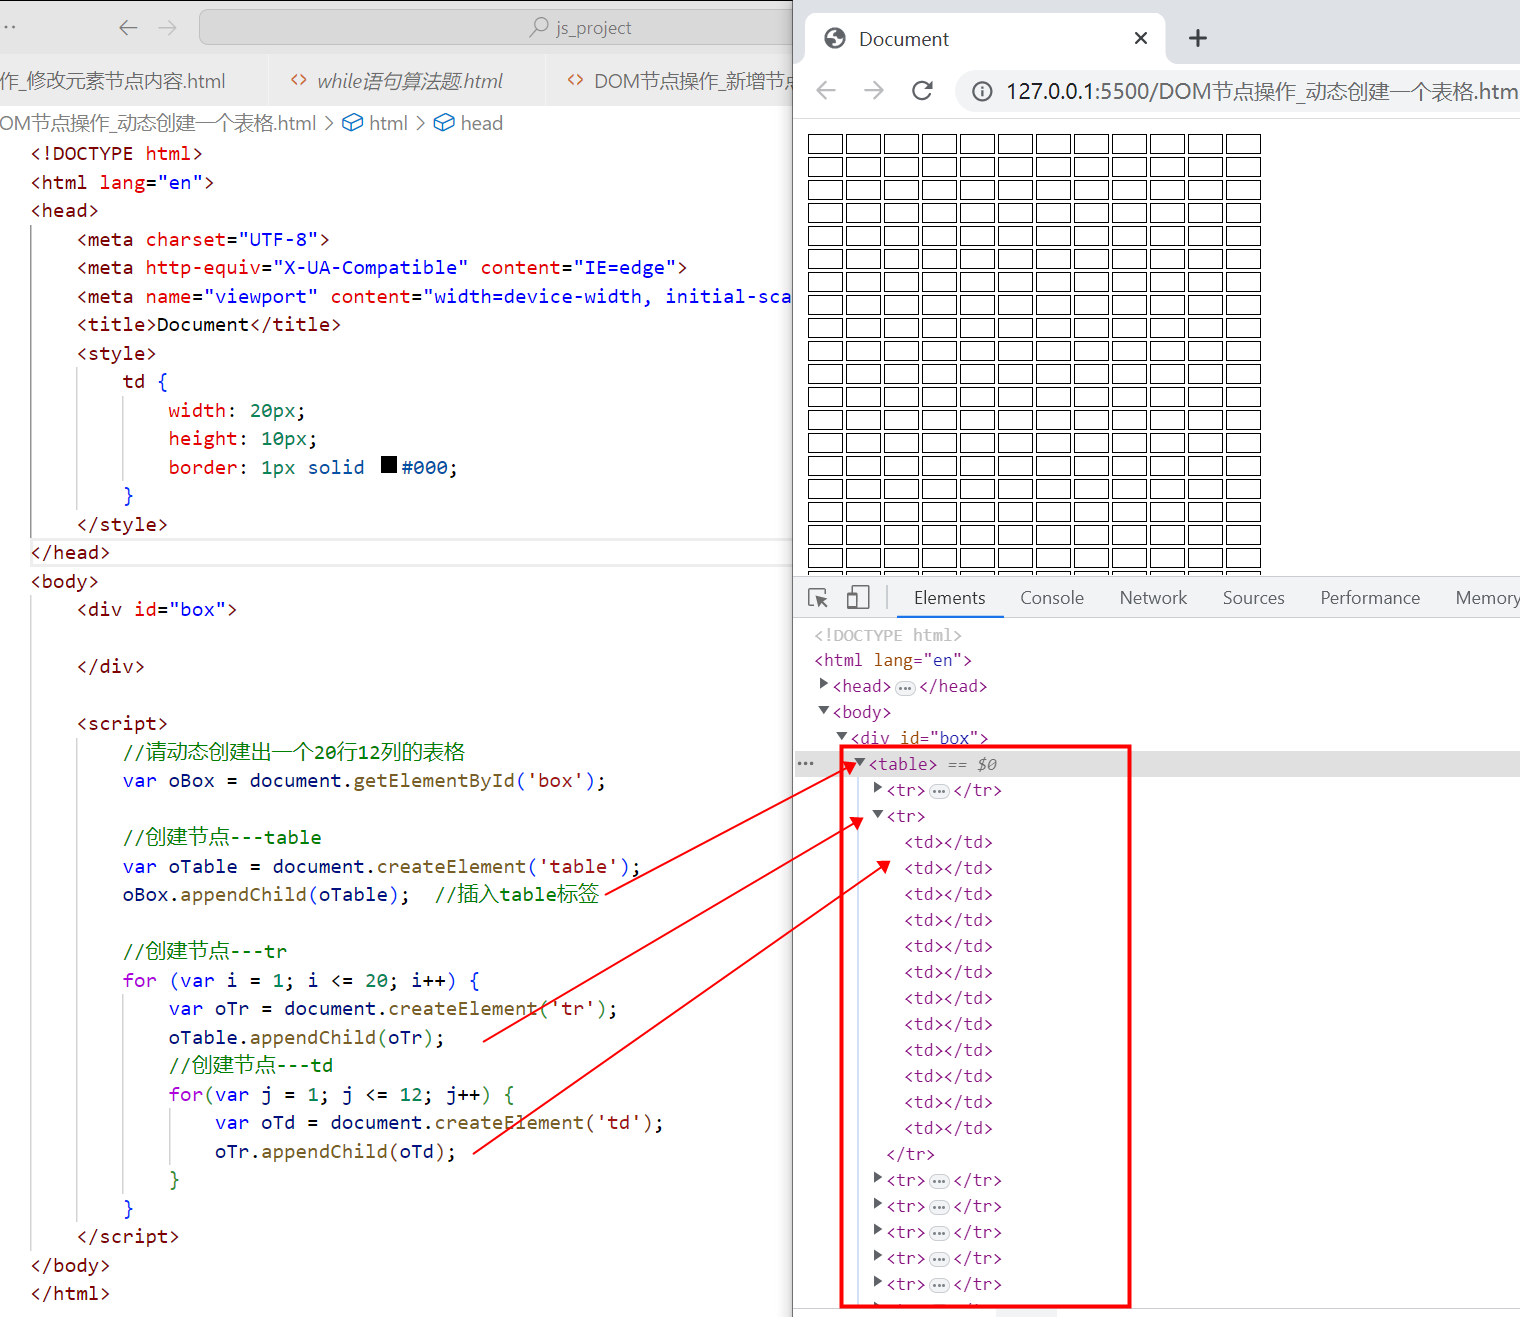Toggle the DevTools device toolbar
Image resolution: width=1520 pixels, height=1317 pixels.
(x=858, y=598)
